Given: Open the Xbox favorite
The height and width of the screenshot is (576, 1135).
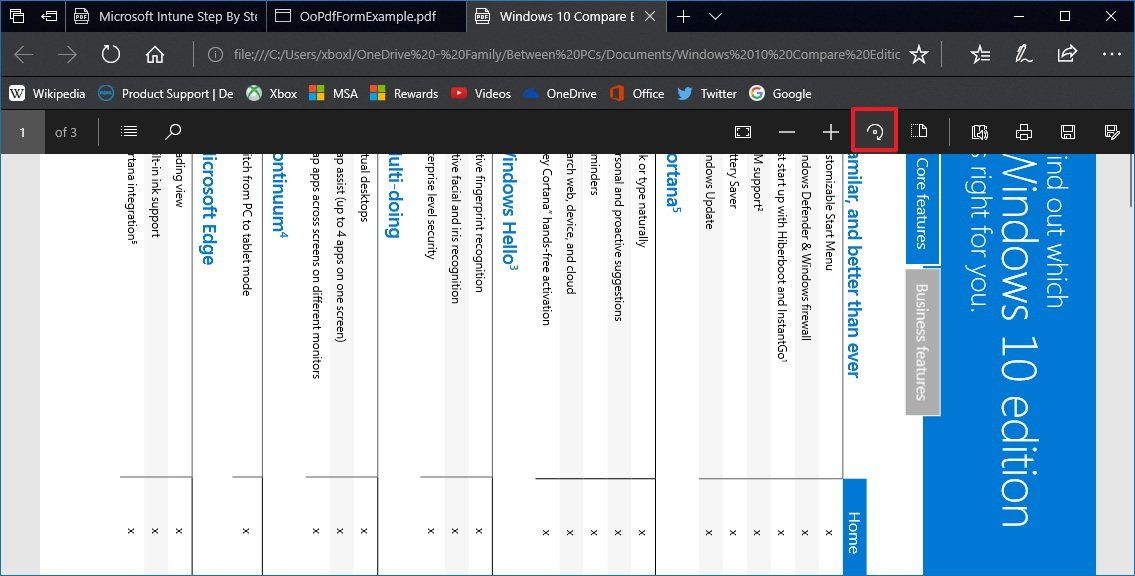Looking at the screenshot, I should [x=271, y=93].
